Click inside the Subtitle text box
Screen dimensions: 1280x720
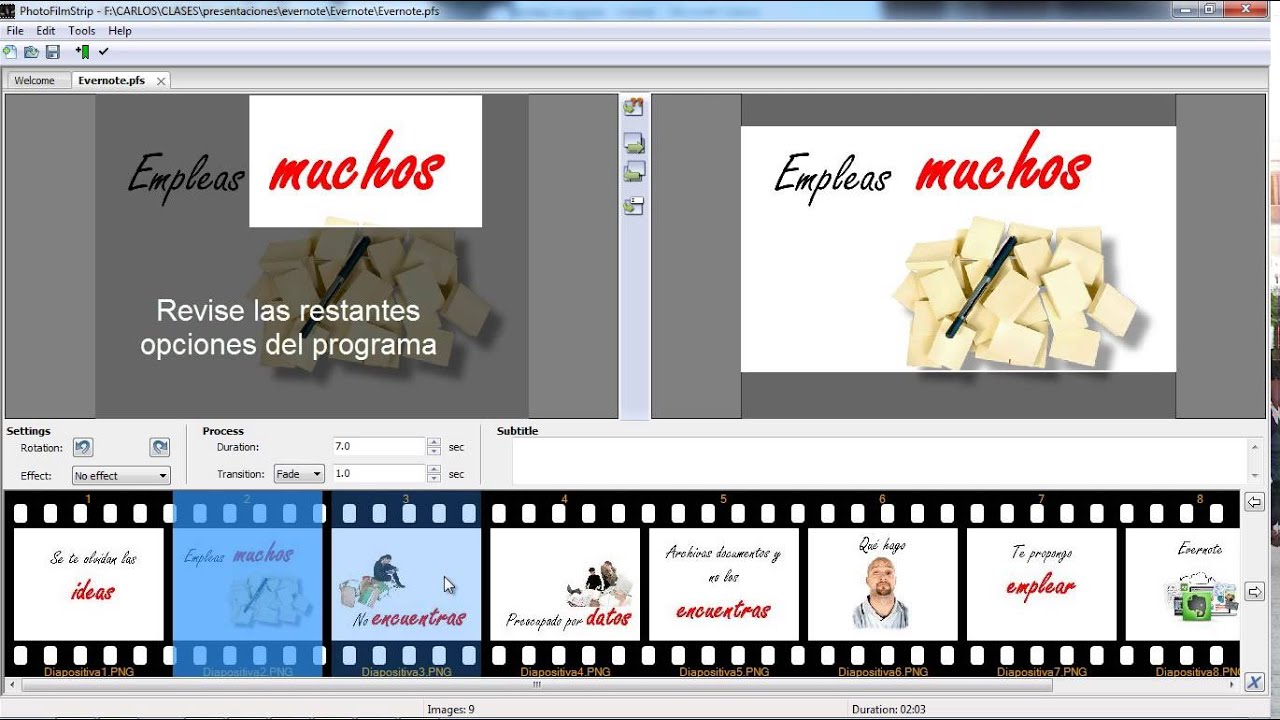coord(880,461)
